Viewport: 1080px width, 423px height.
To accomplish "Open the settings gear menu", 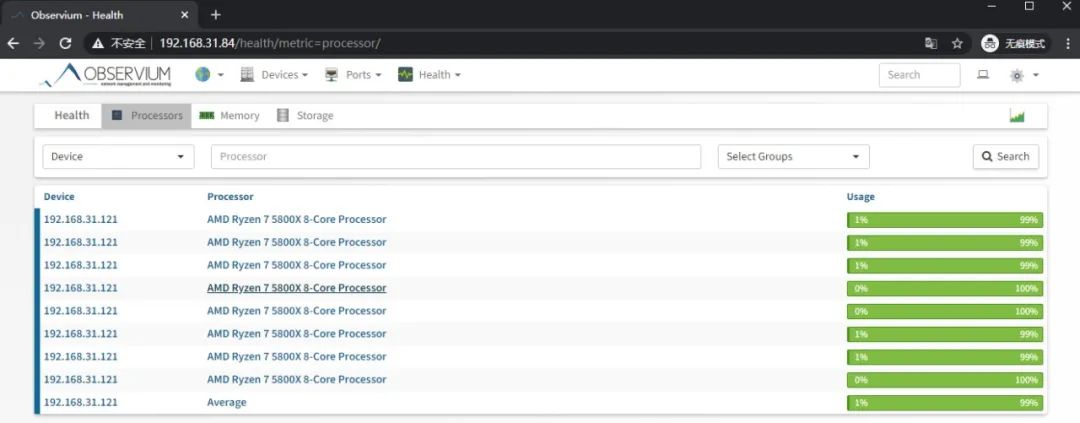I will pyautogui.click(x=1024, y=75).
